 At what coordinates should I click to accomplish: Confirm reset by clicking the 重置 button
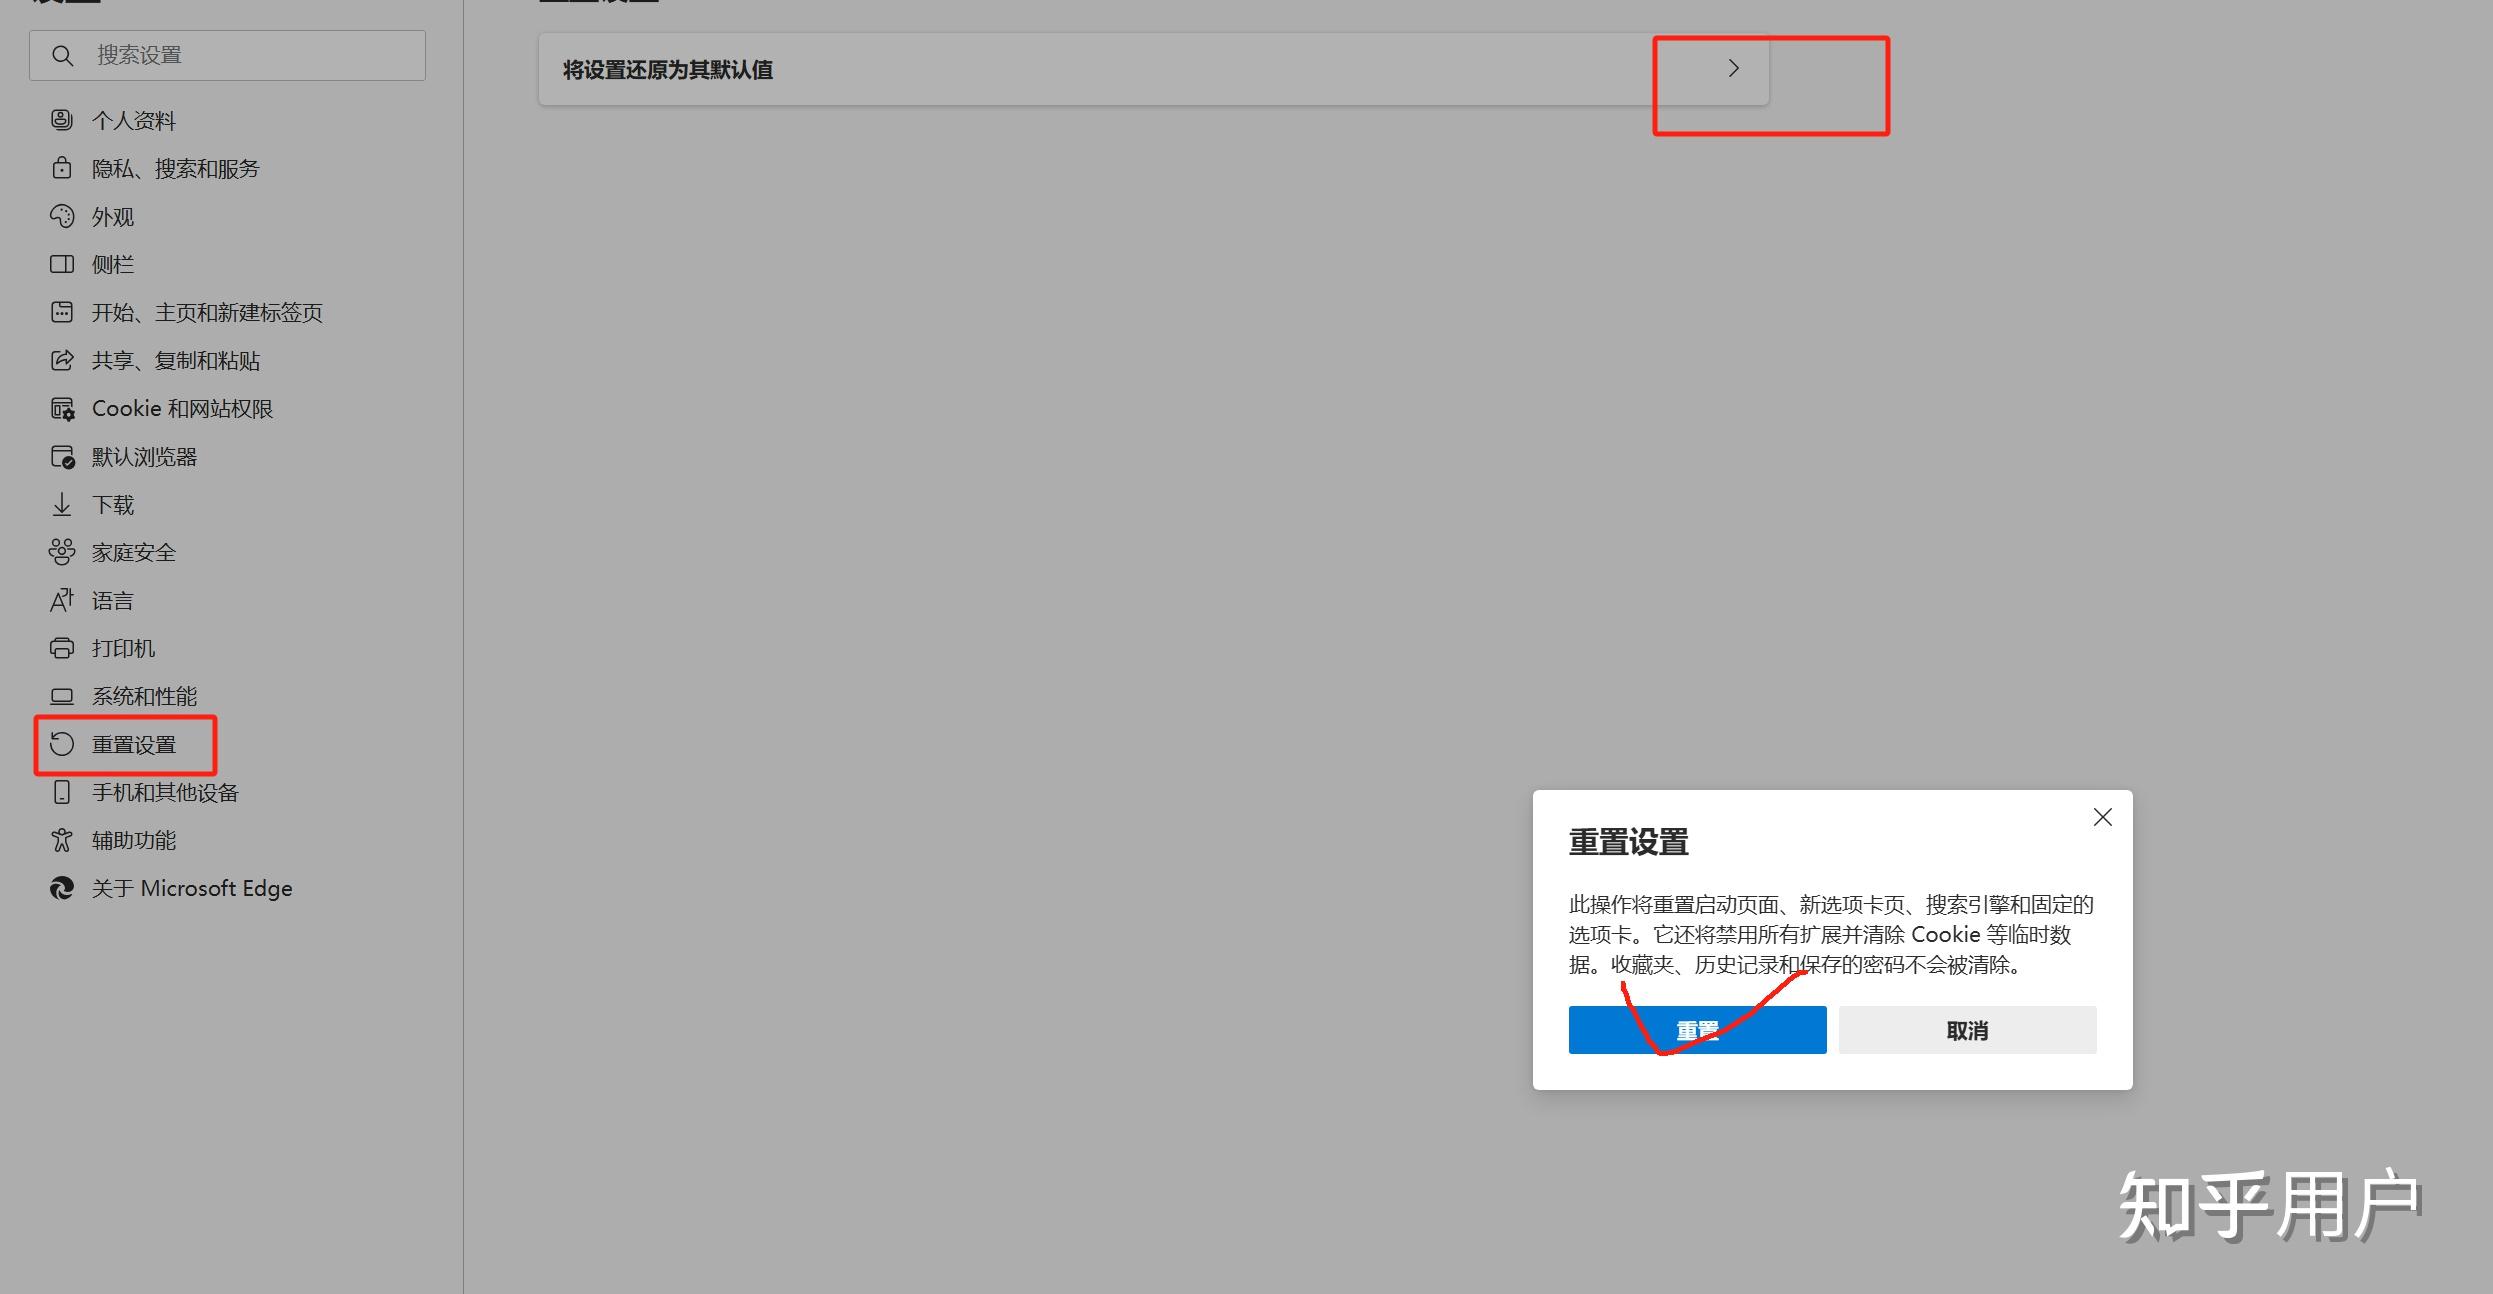click(1696, 1030)
